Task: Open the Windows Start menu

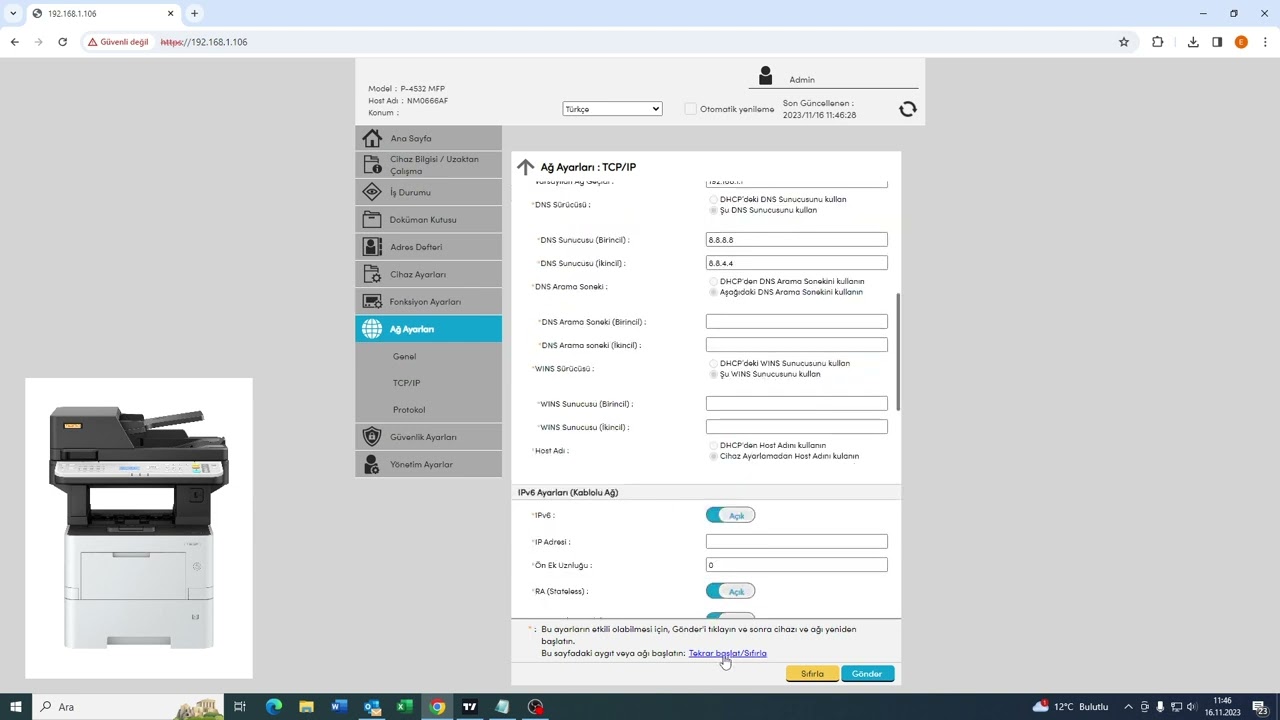Action: (x=15, y=707)
